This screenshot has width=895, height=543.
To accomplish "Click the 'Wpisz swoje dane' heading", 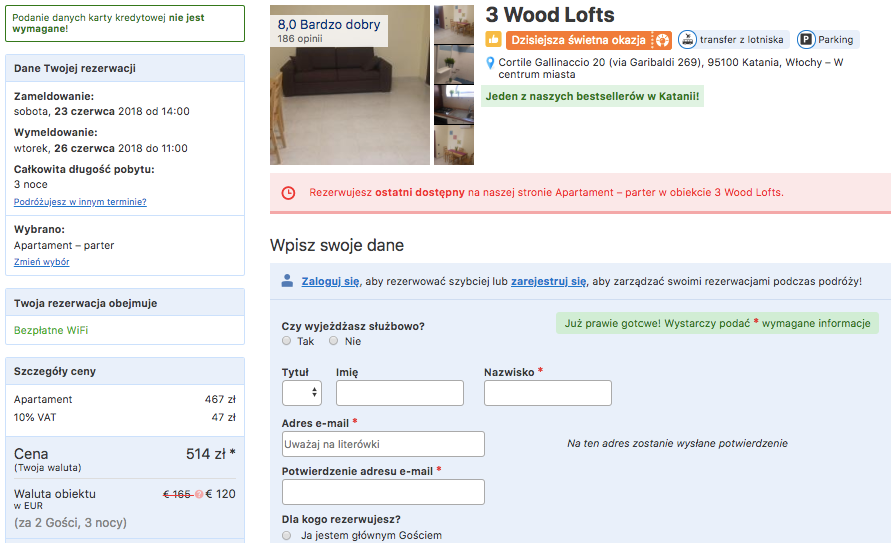I will point(337,245).
